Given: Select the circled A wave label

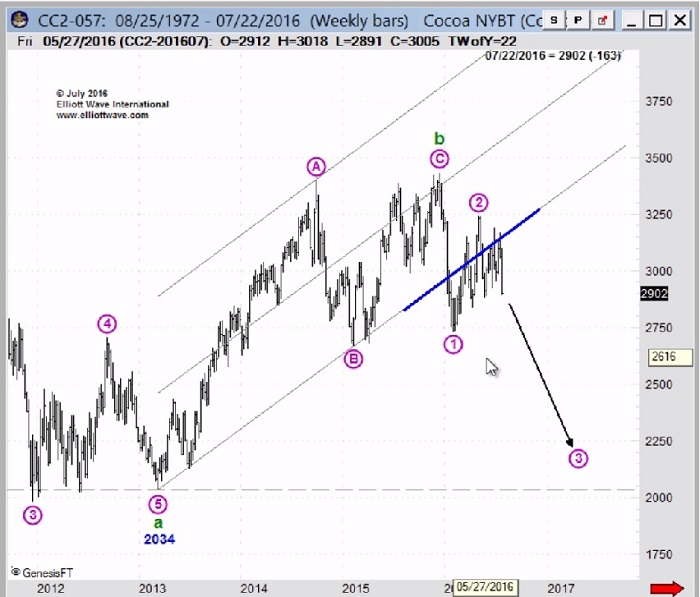Looking at the screenshot, I should point(316,167).
